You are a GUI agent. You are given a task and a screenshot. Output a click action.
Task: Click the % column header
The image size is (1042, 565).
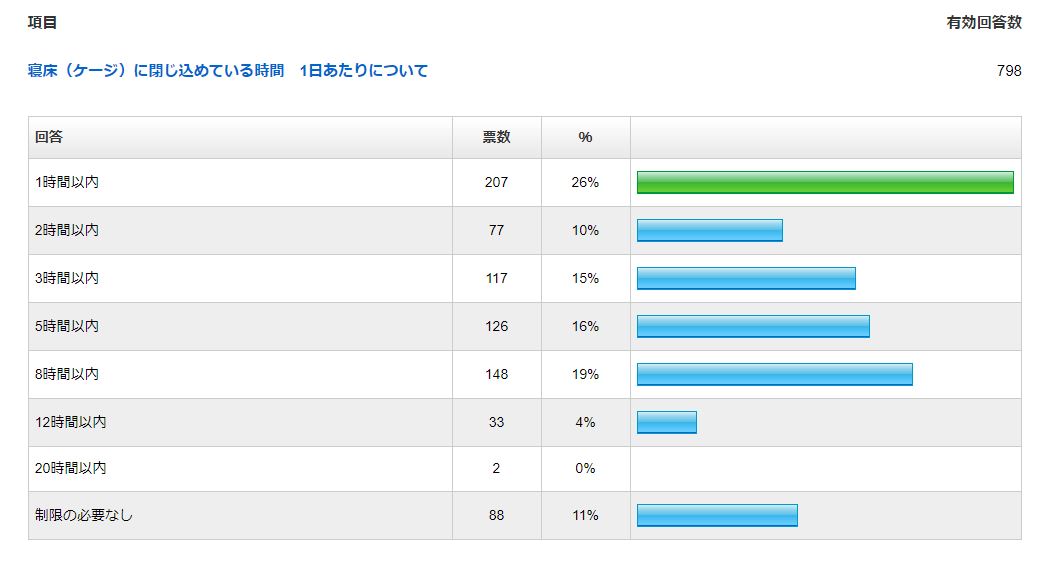pyautogui.click(x=585, y=137)
